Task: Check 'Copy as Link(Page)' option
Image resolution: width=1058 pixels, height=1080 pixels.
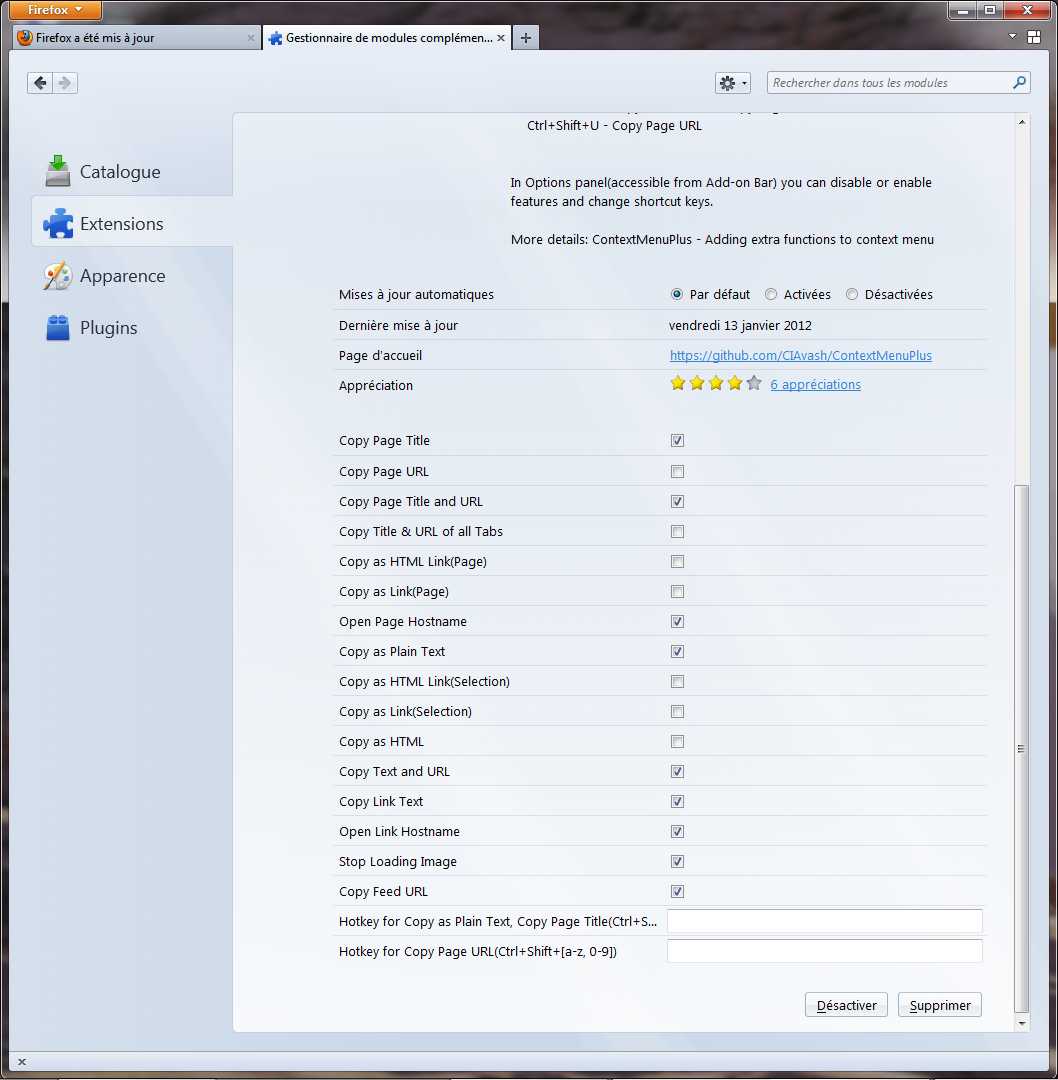Action: pos(677,592)
